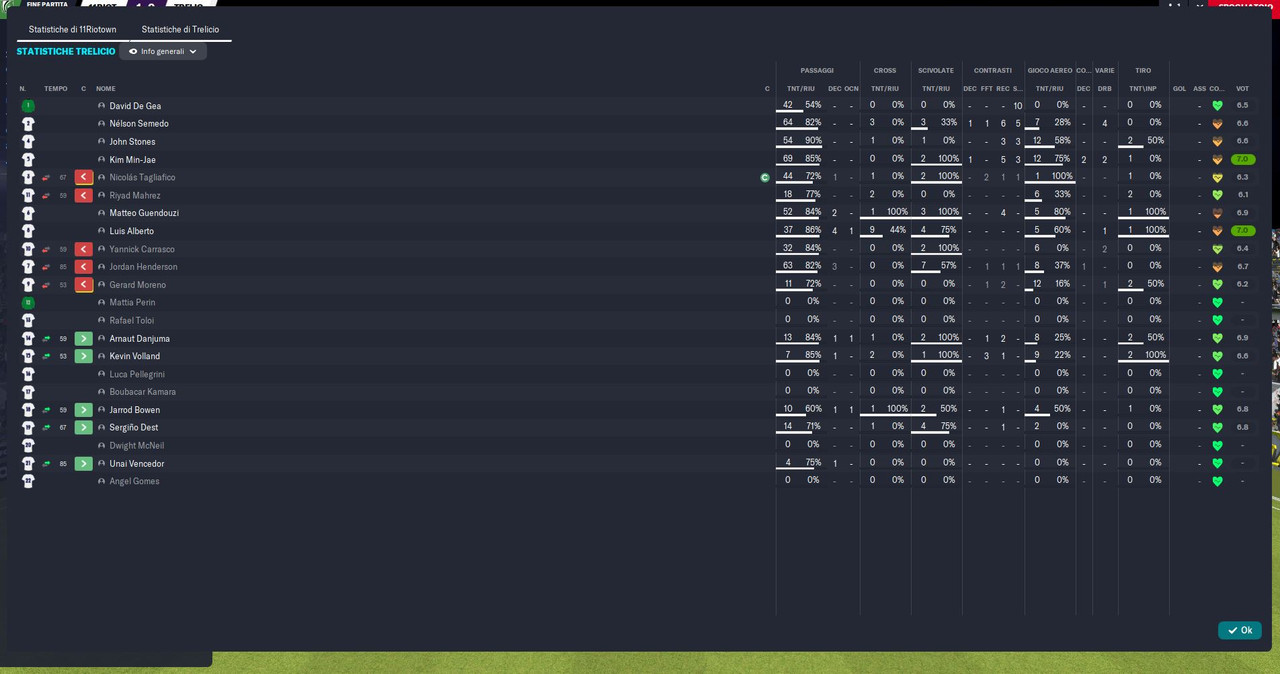Click the captain badge in Tagliafico's row
This screenshot has height=674, width=1280.
[x=765, y=177]
